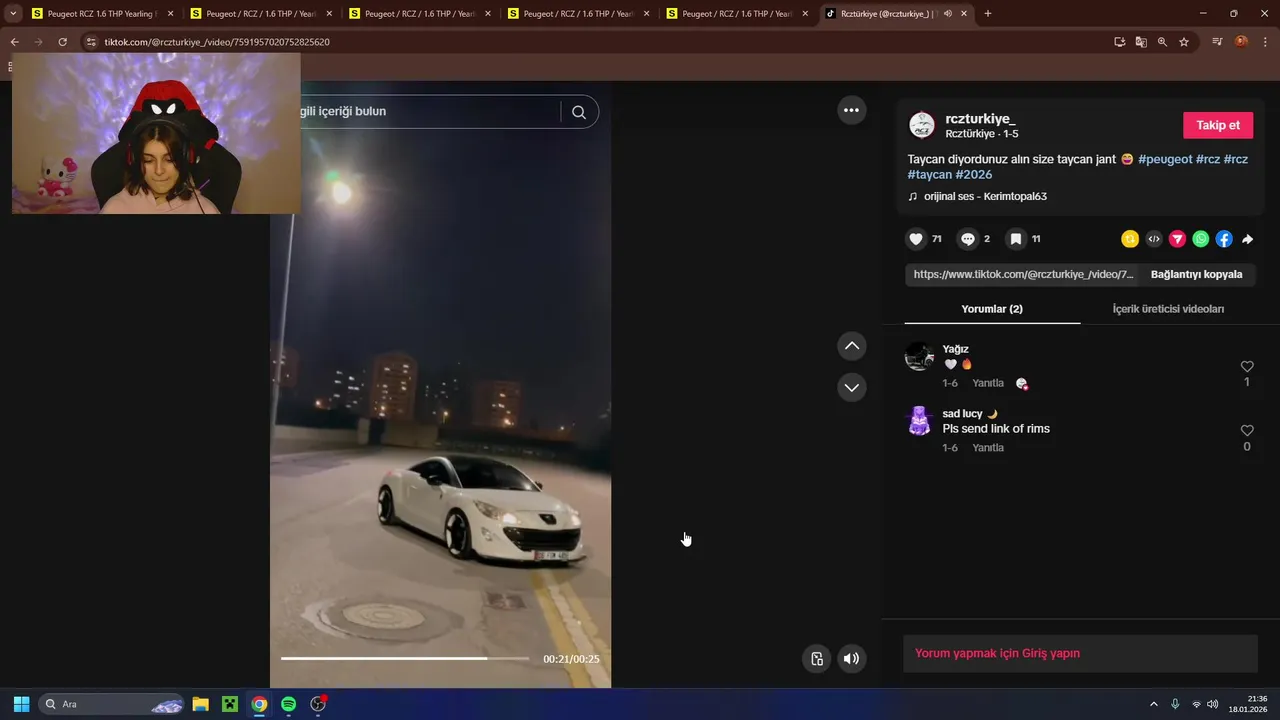Reload the page
Screen dimensions: 1280x720
tap(62, 42)
